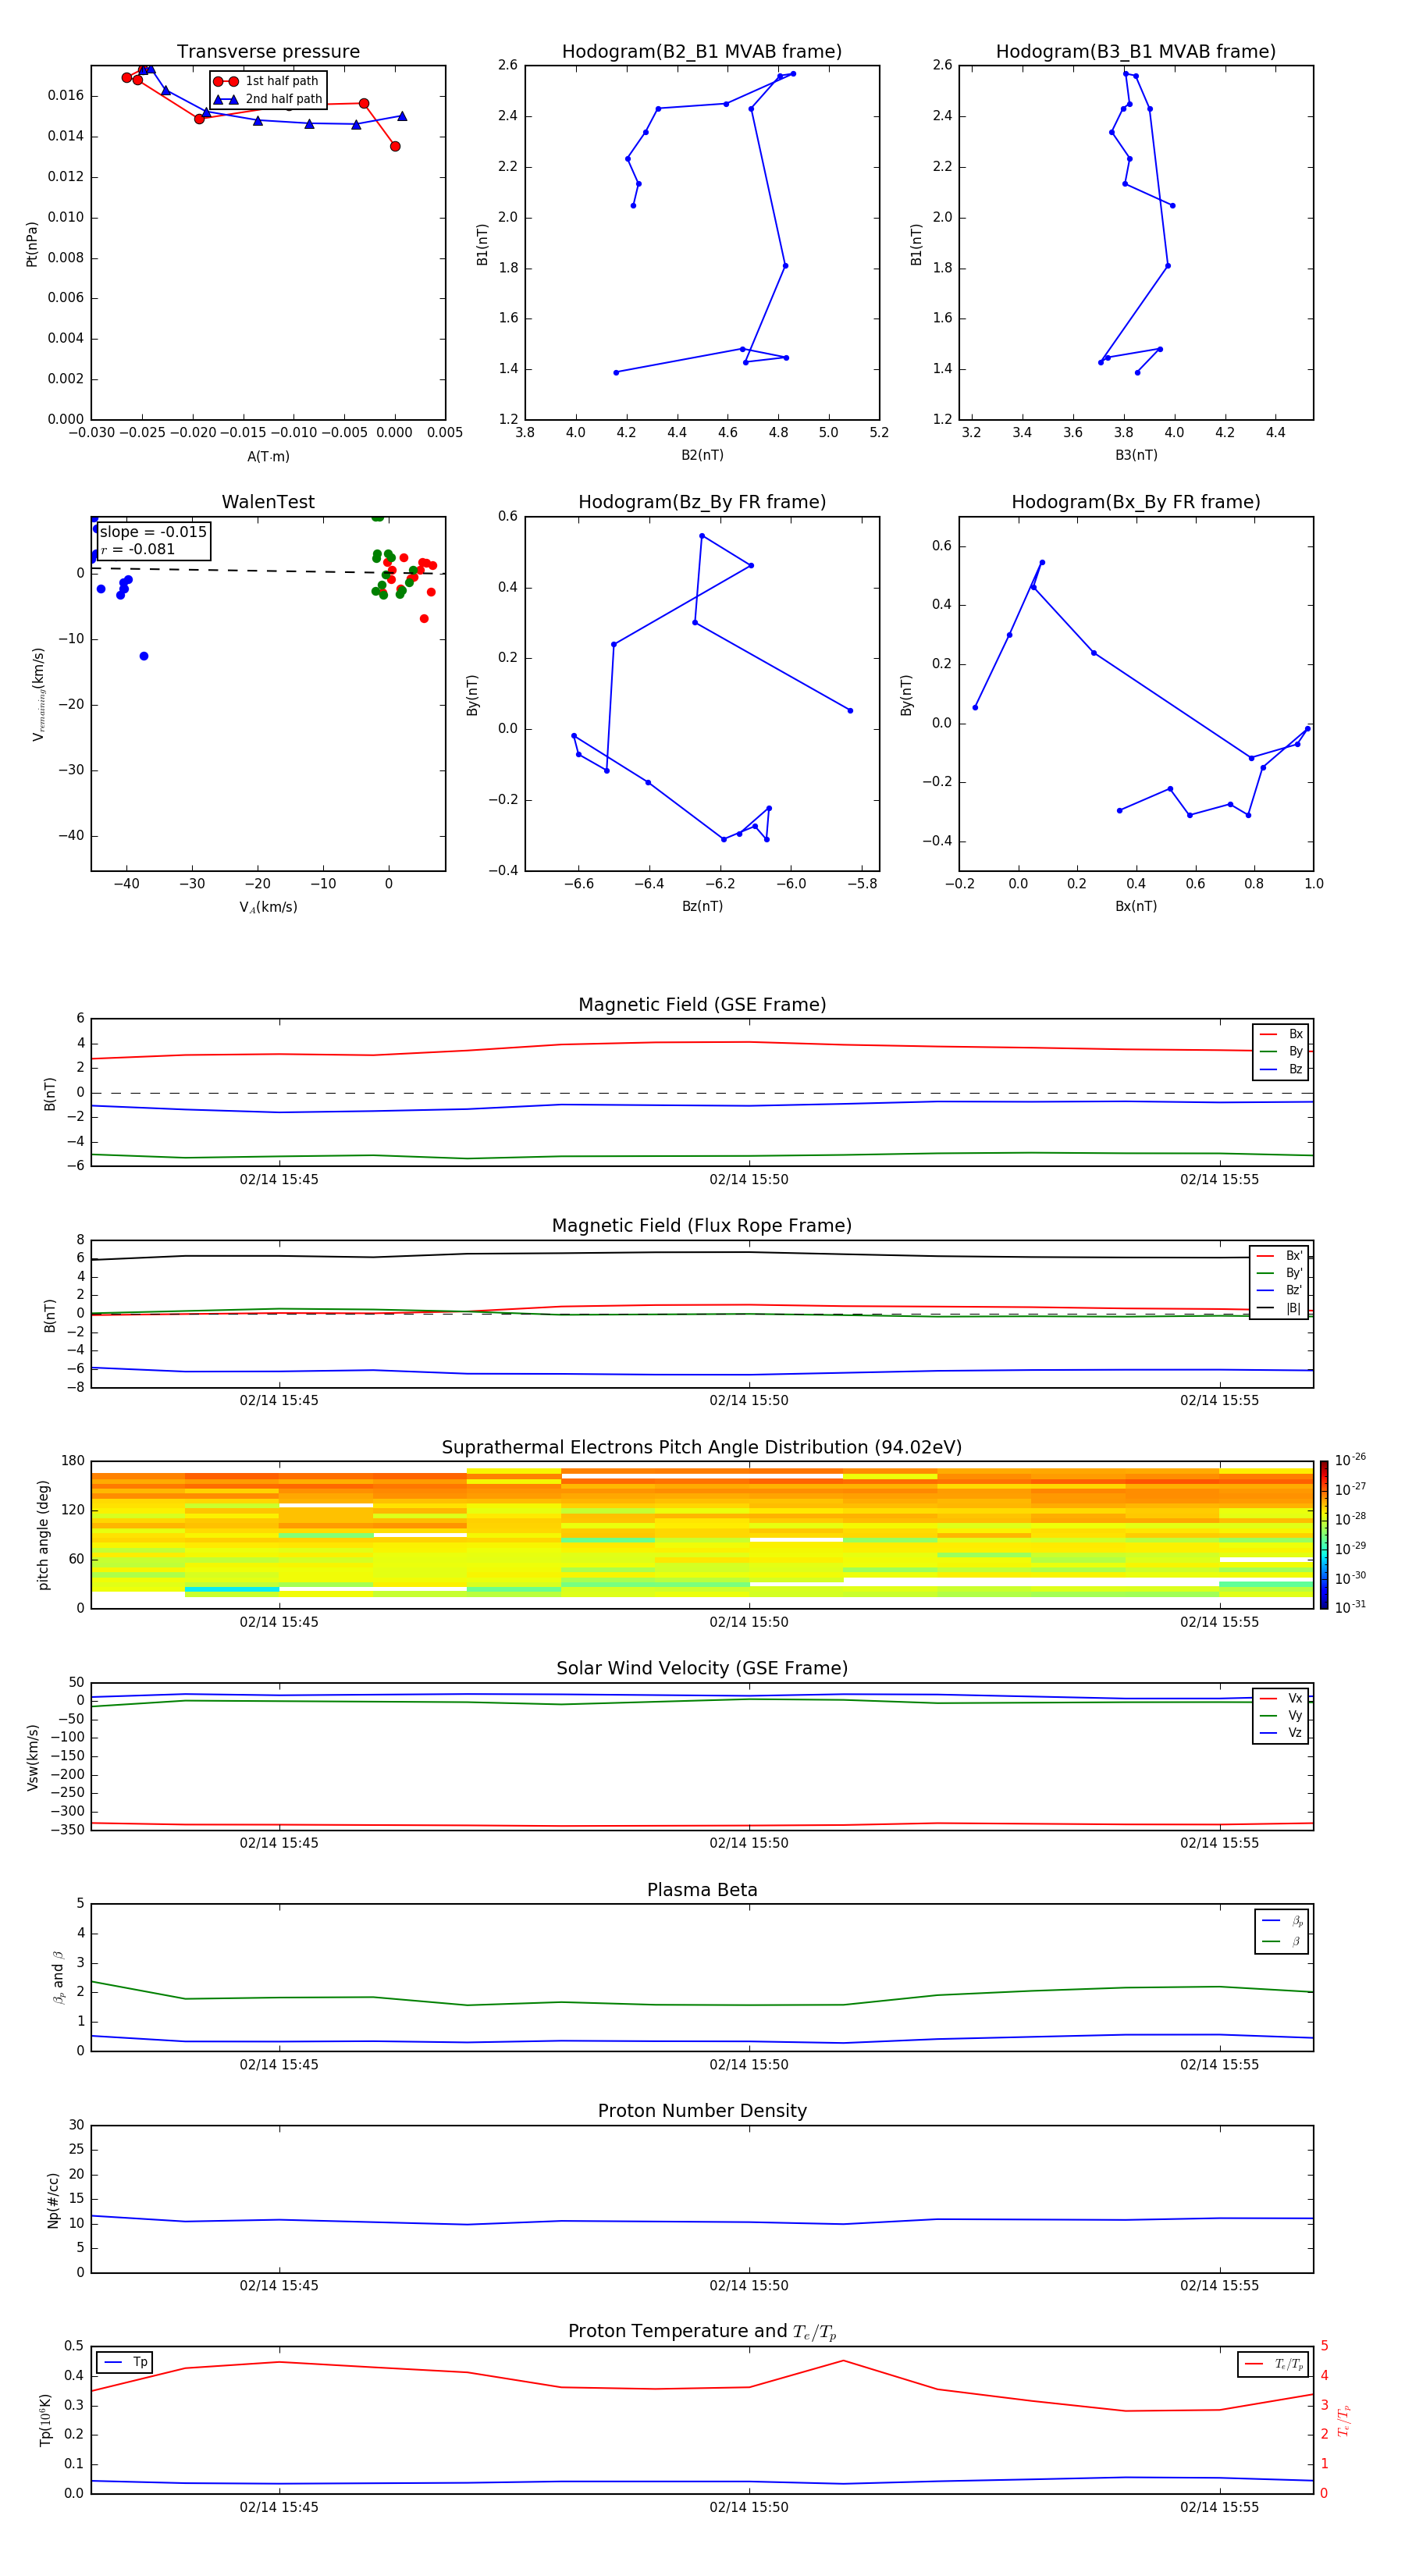Click the βp legend entry in Plasma Beta
Viewport: 1405px width, 2576px height.
pos(1282,1921)
